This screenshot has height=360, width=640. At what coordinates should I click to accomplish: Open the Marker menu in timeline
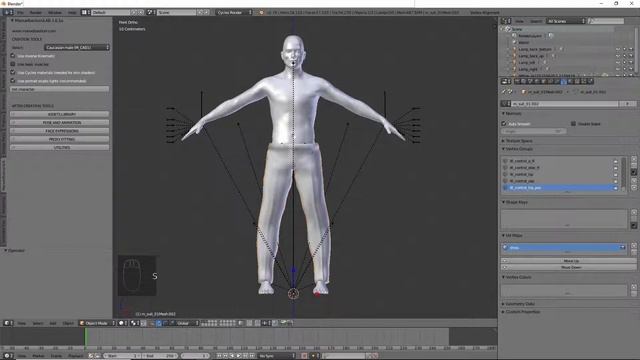pos(38,356)
